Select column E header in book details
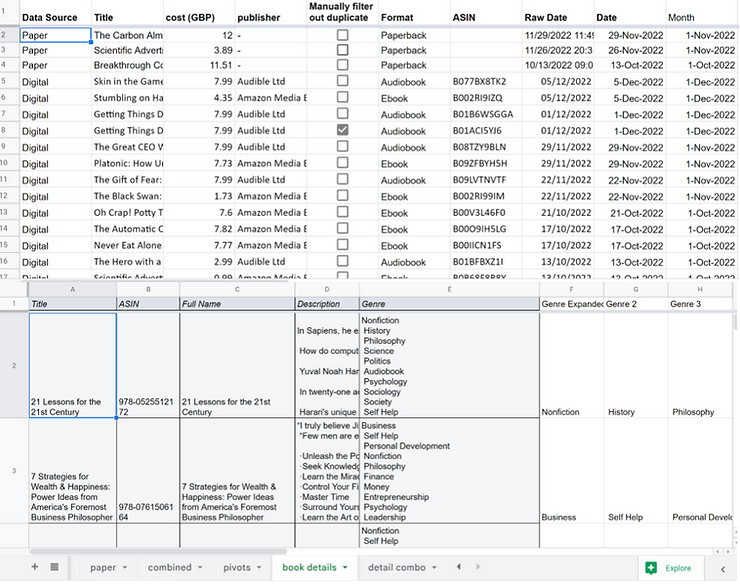Screen dimensions: 740x585 [449, 289]
